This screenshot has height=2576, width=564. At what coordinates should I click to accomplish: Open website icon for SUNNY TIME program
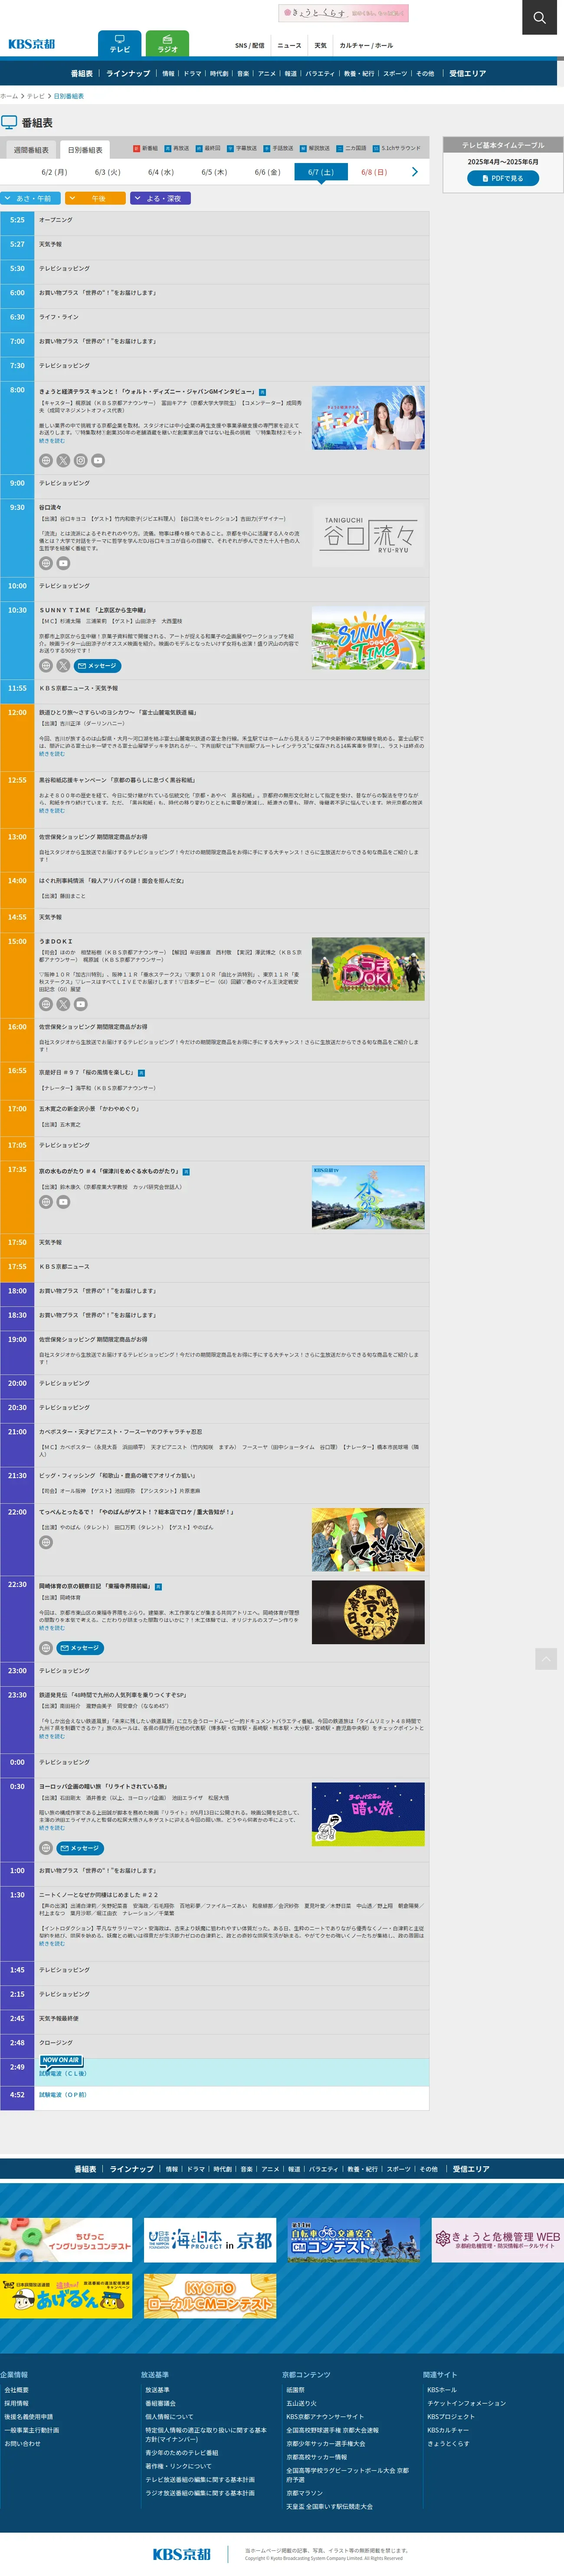46,666
